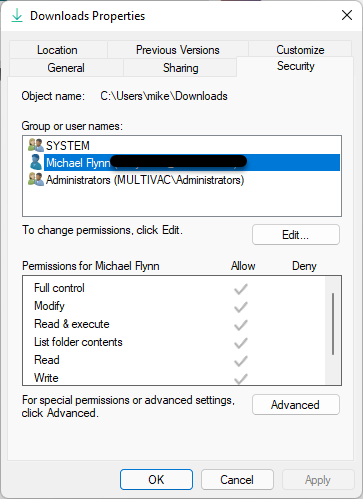Go to the Customize tab
This screenshot has width=363, height=499.
click(x=300, y=50)
